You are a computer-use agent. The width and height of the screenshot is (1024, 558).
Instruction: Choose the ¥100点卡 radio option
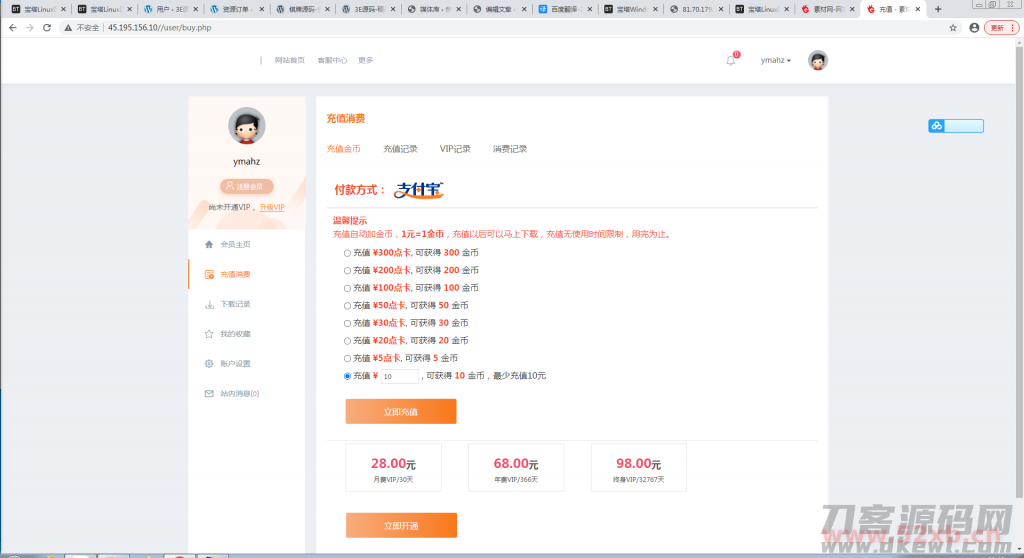coord(347,288)
